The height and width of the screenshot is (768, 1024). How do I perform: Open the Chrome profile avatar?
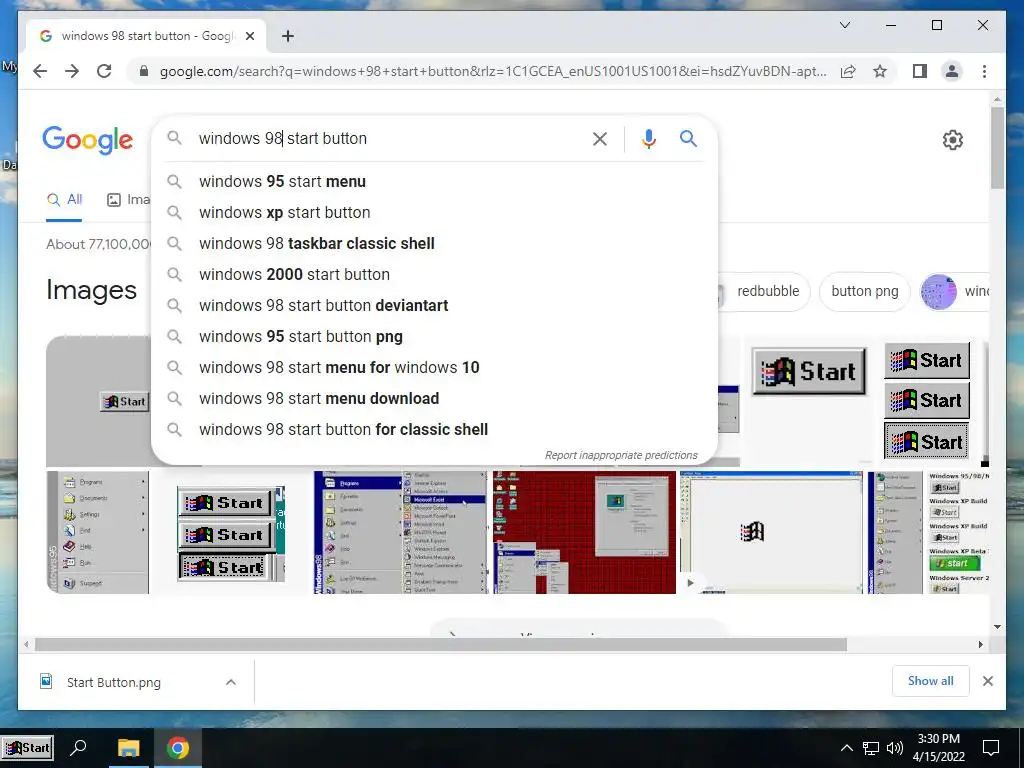click(x=952, y=71)
